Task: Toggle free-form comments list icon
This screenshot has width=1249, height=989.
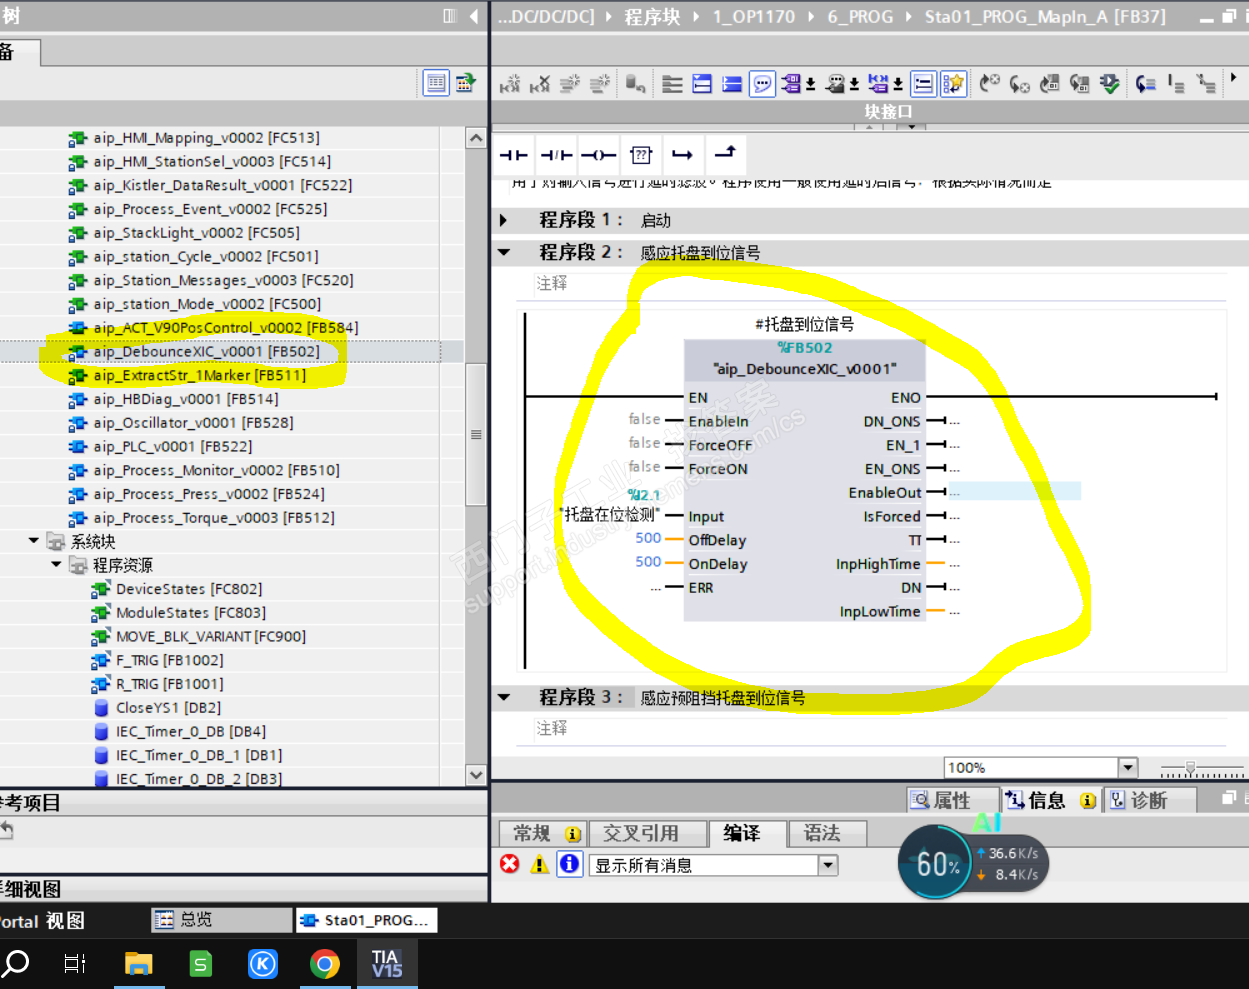Action: click(924, 84)
